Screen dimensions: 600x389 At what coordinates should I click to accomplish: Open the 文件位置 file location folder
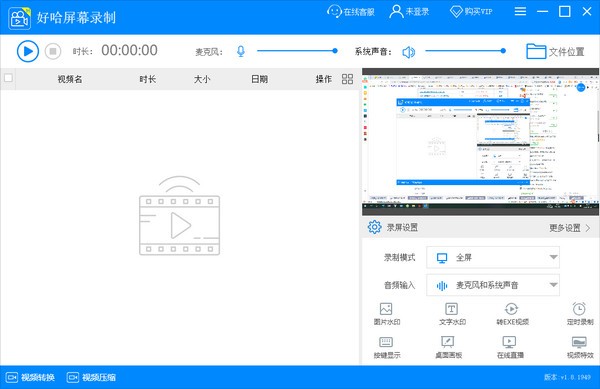click(x=555, y=51)
